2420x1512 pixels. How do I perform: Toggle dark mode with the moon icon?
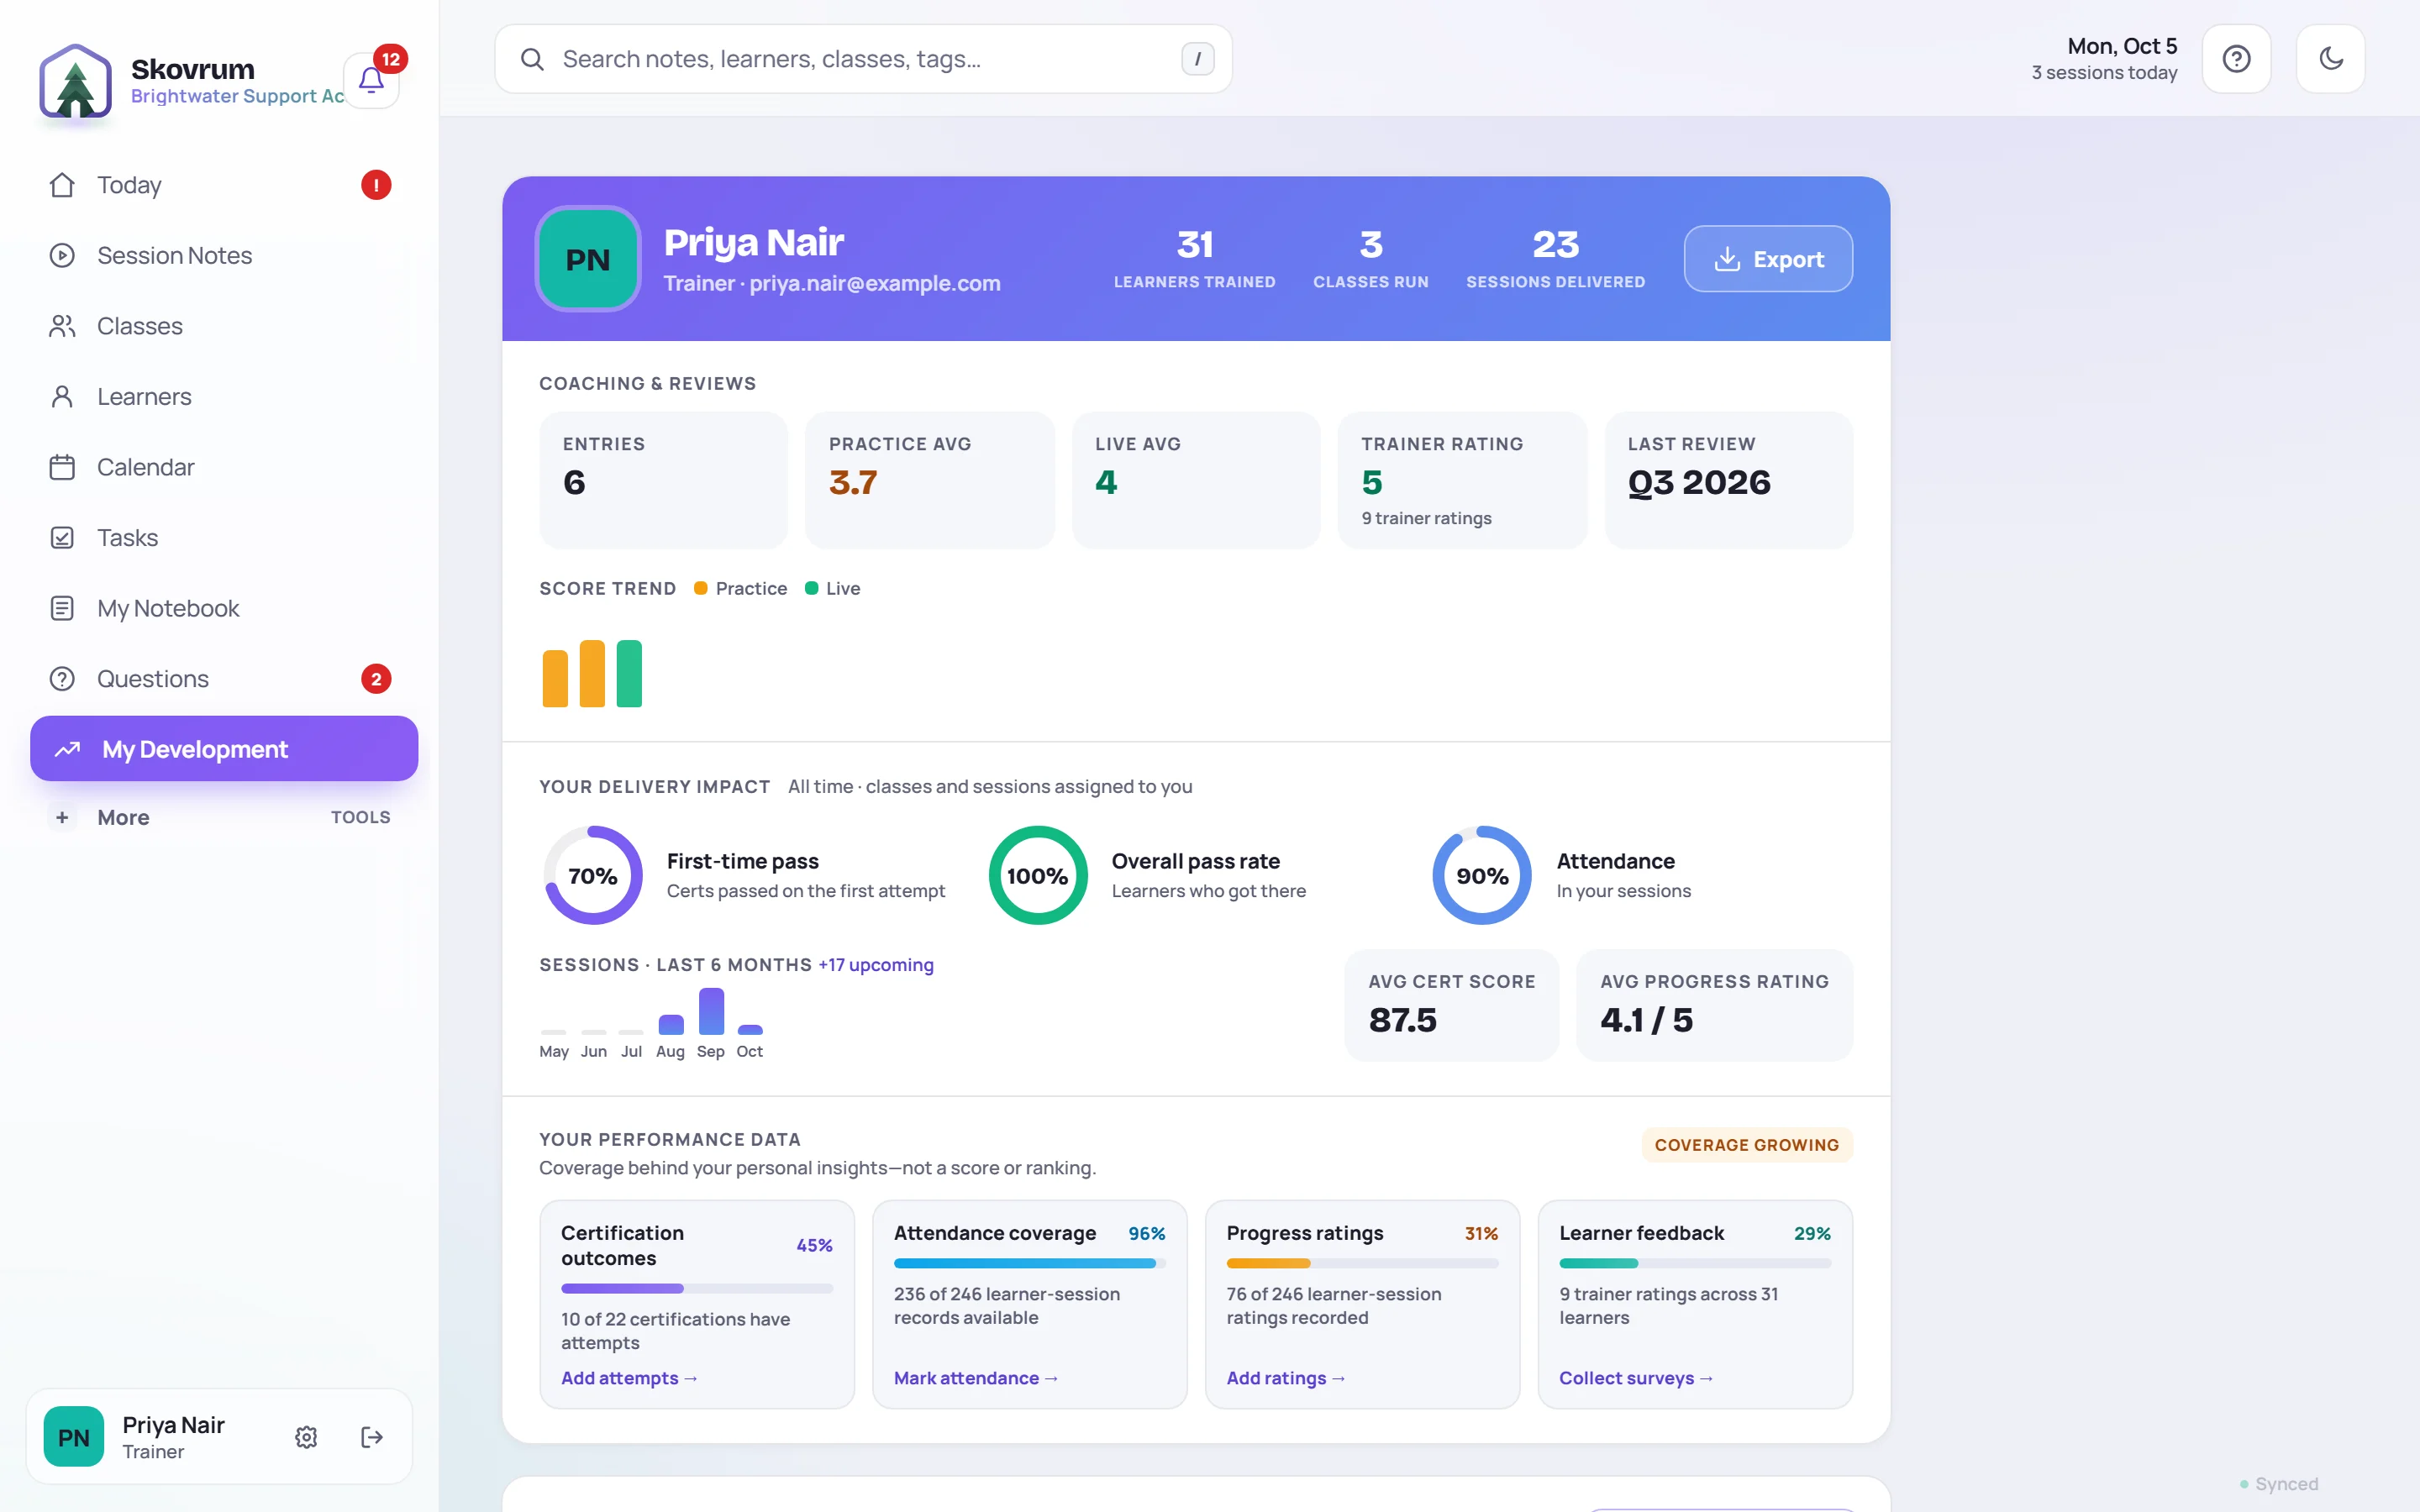[2330, 59]
